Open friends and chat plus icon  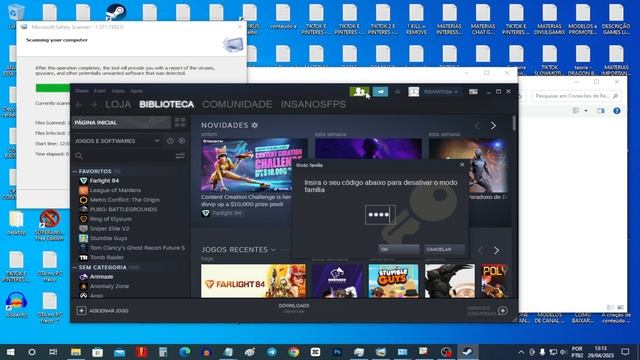[503, 311]
